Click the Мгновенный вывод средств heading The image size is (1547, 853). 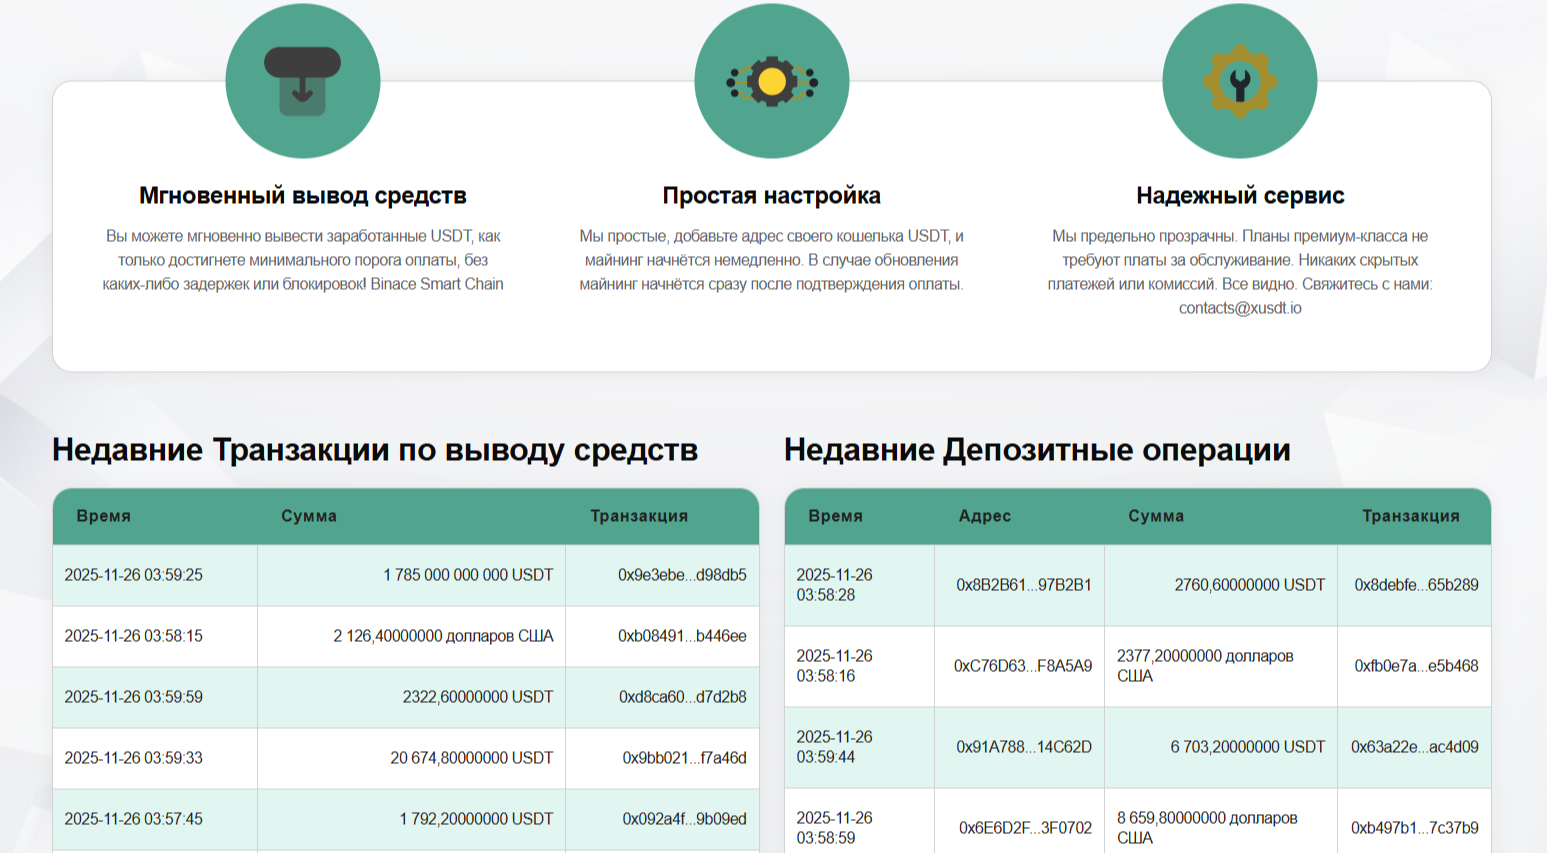(303, 195)
